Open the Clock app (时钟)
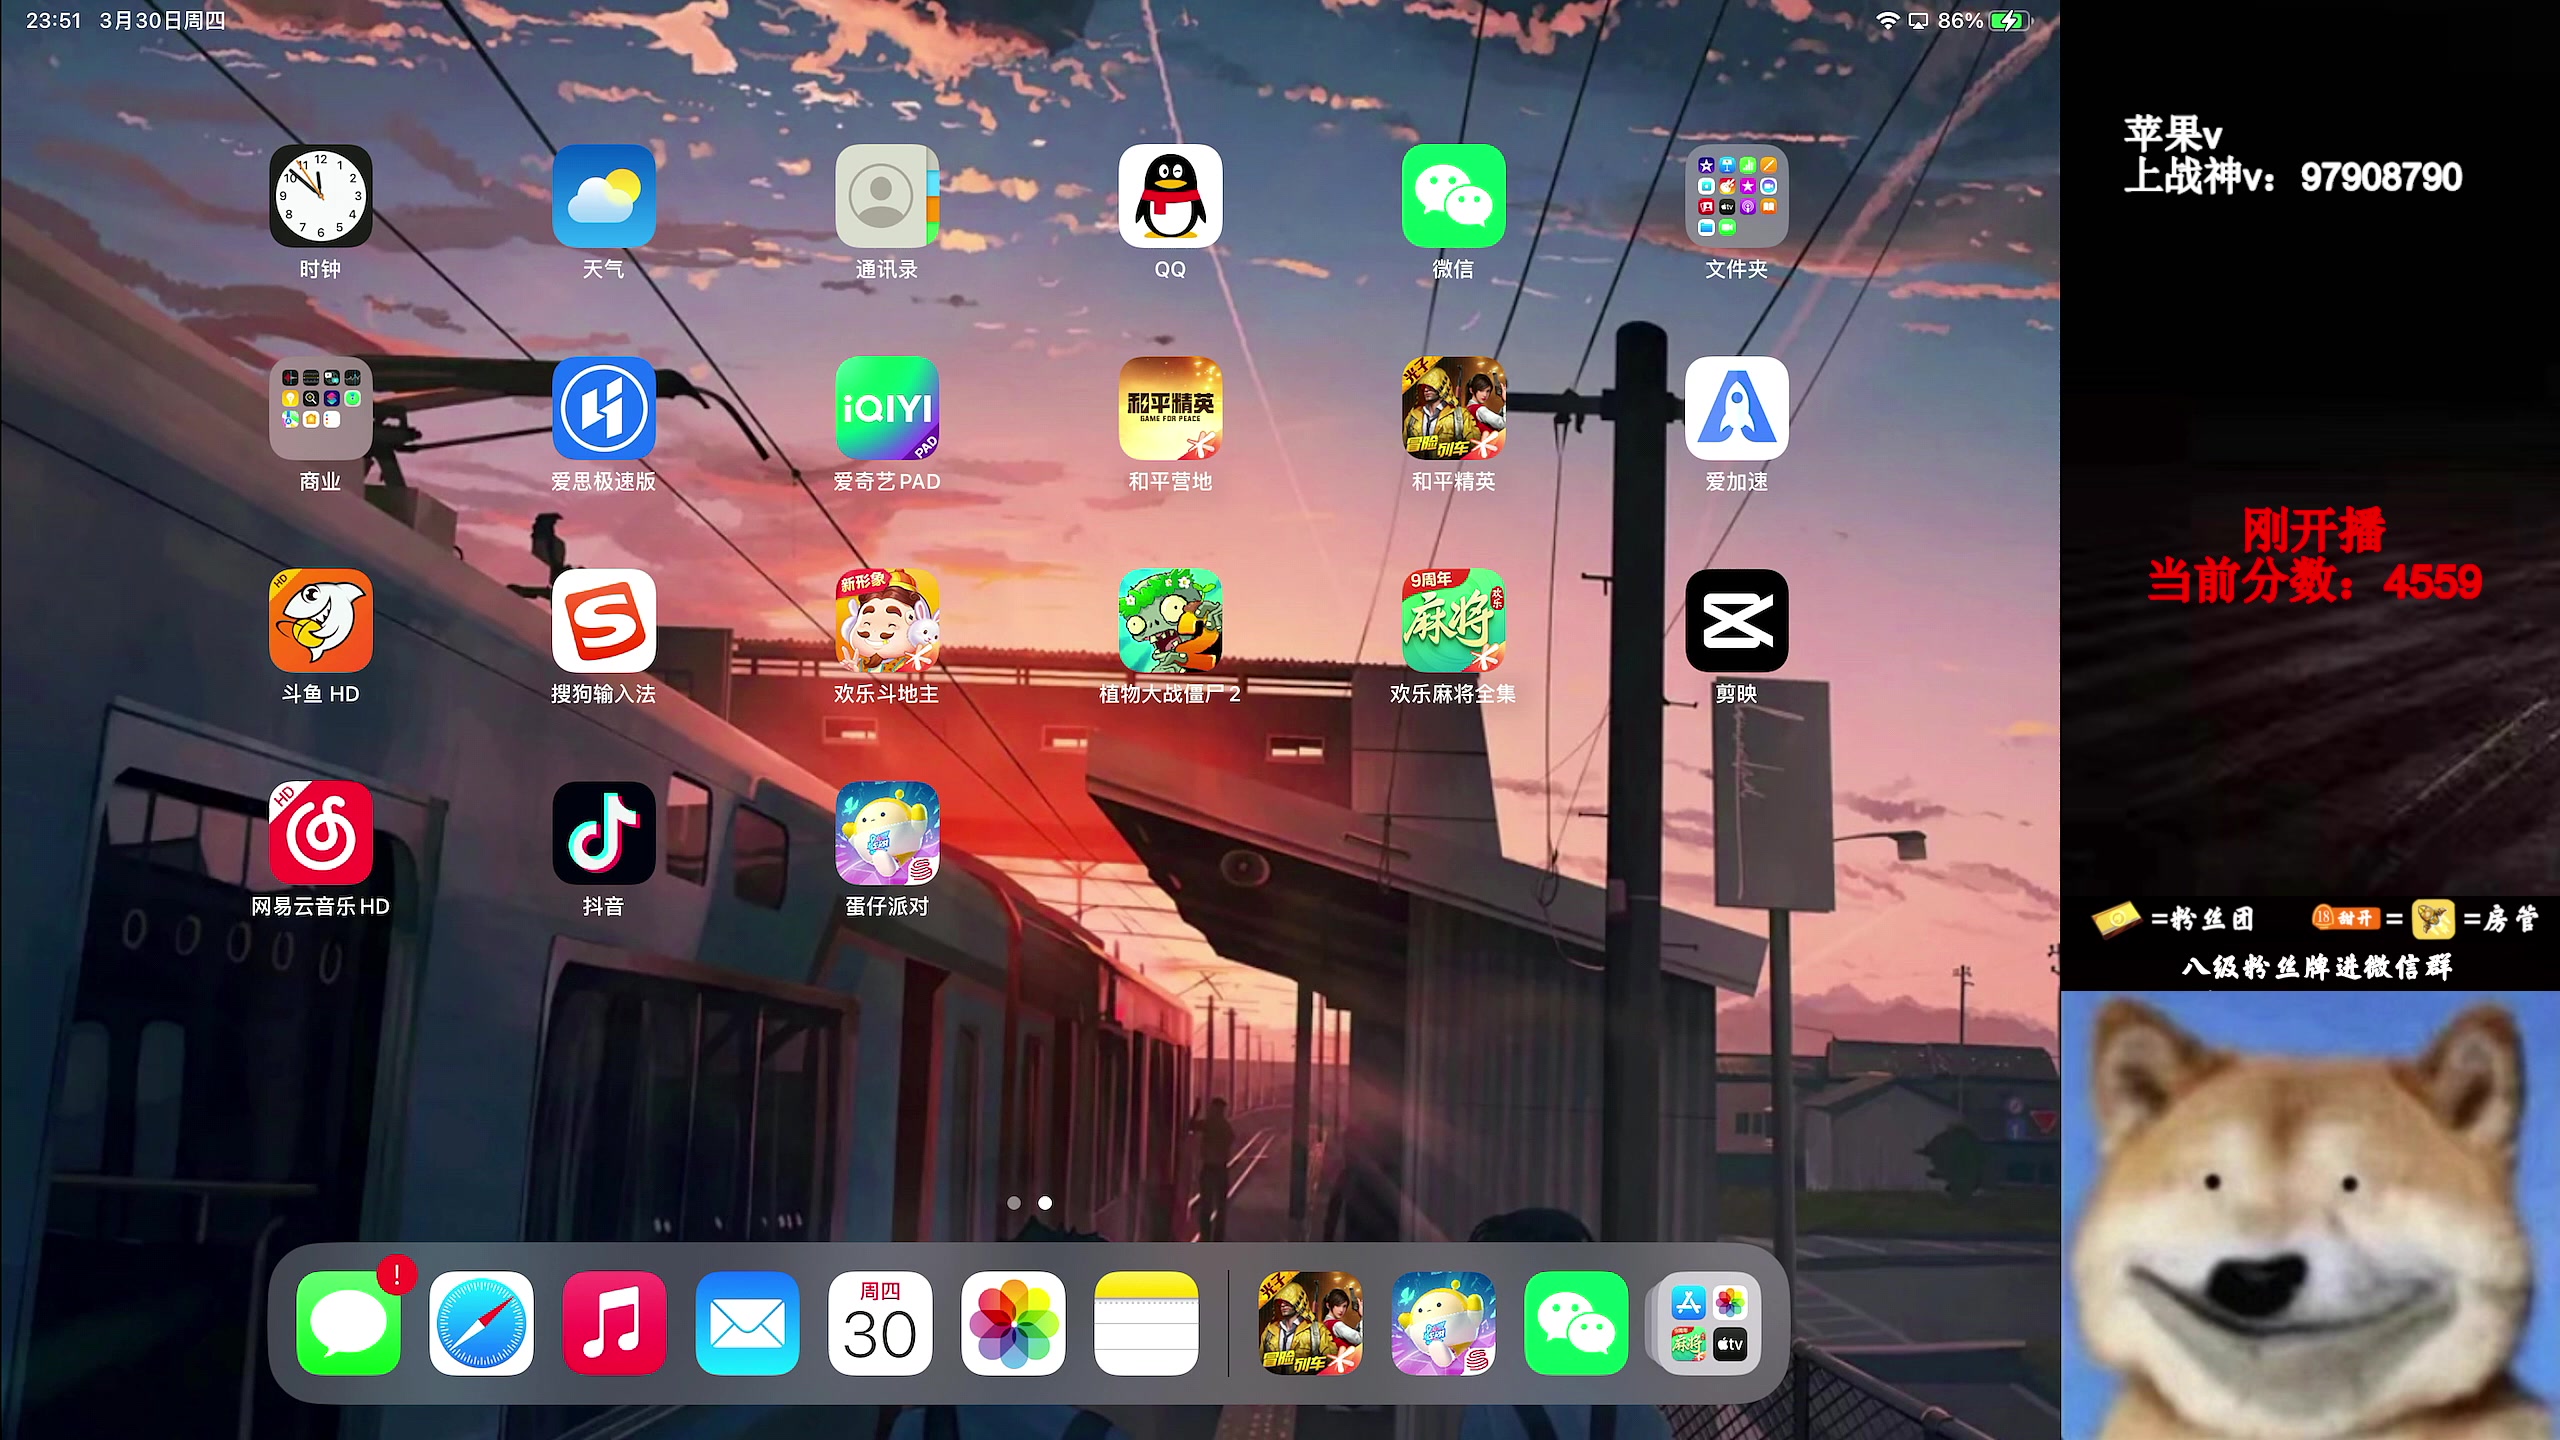Image resolution: width=2560 pixels, height=1440 pixels. tap(320, 196)
